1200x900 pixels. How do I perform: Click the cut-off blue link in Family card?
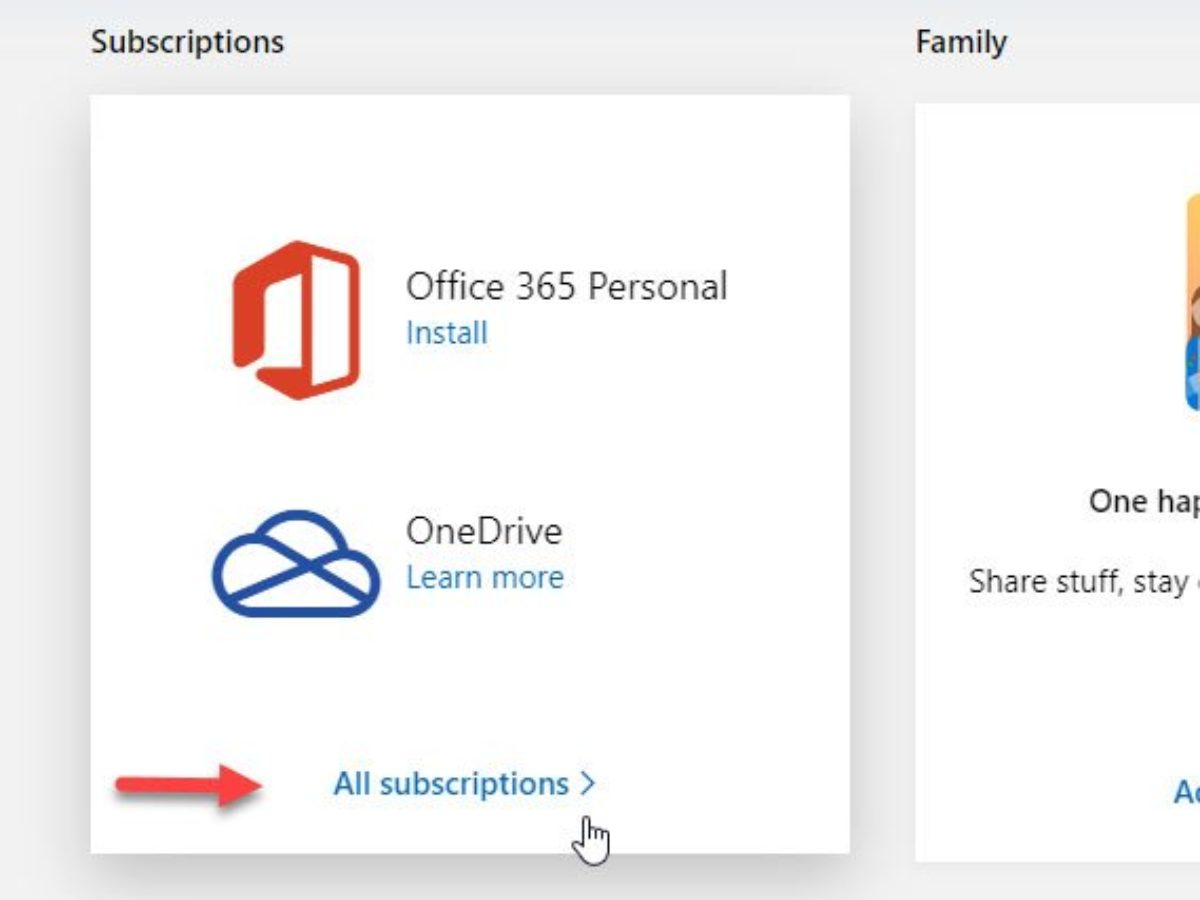pos(1186,792)
